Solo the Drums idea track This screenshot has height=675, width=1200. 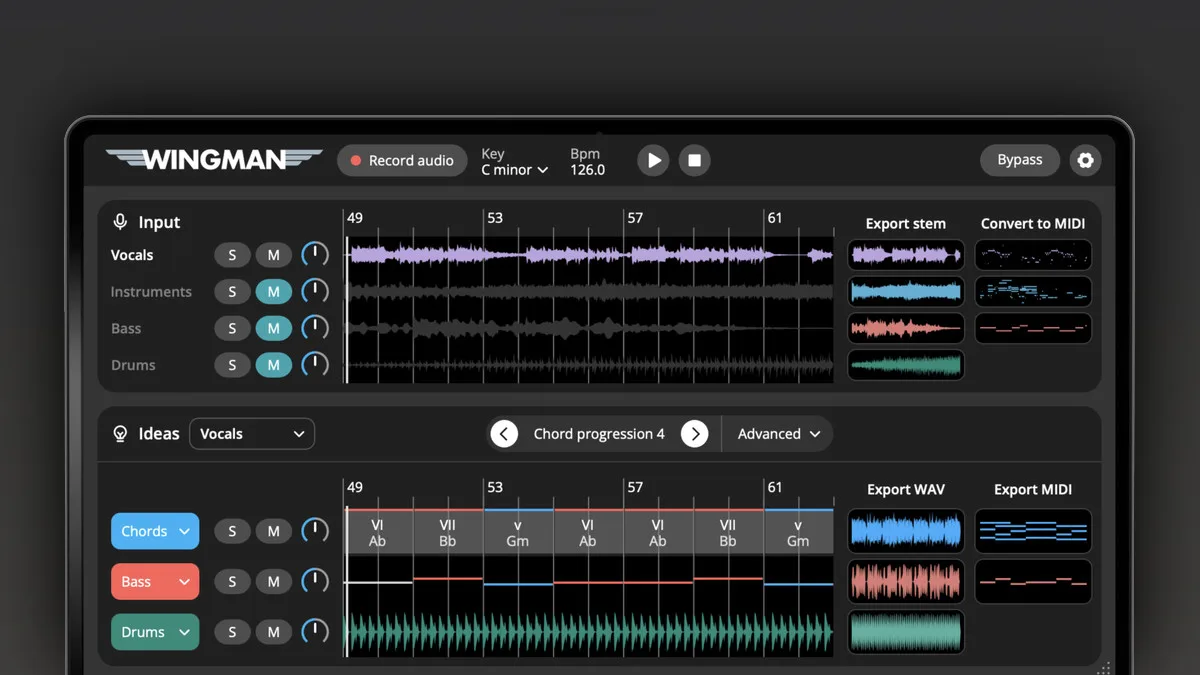232,632
